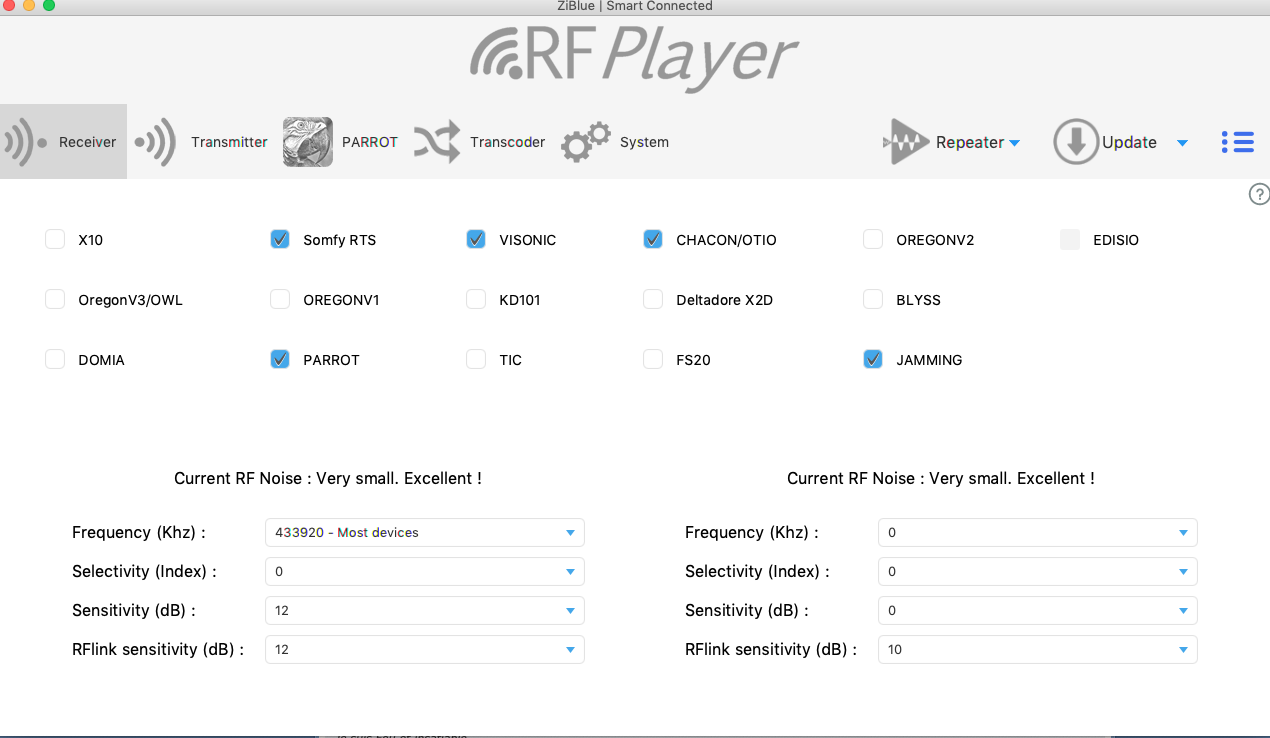Enable the KD101 checkbox

point(476,299)
